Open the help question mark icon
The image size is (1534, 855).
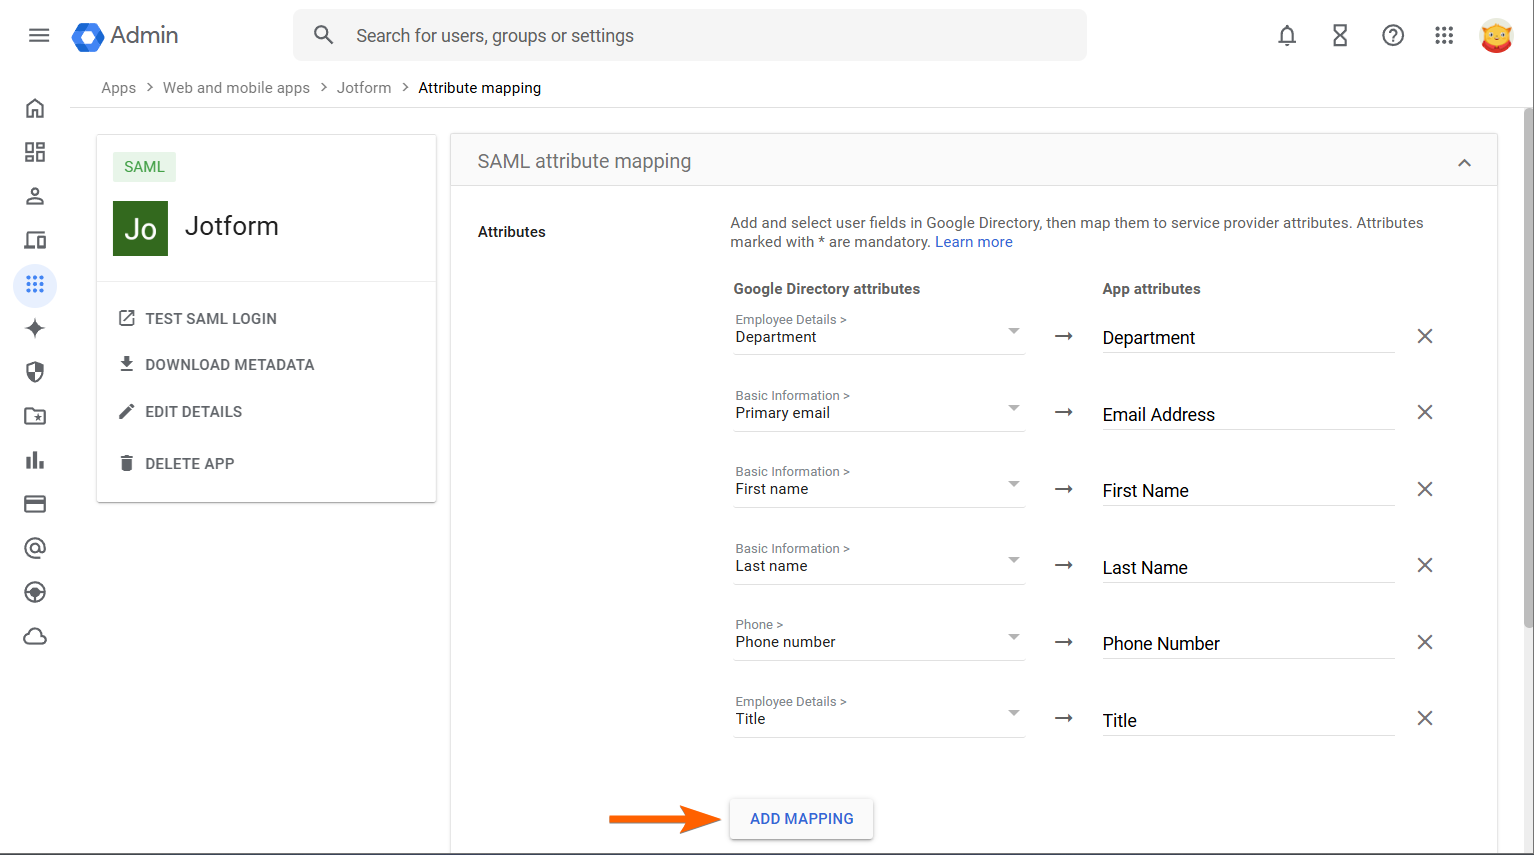click(x=1393, y=36)
